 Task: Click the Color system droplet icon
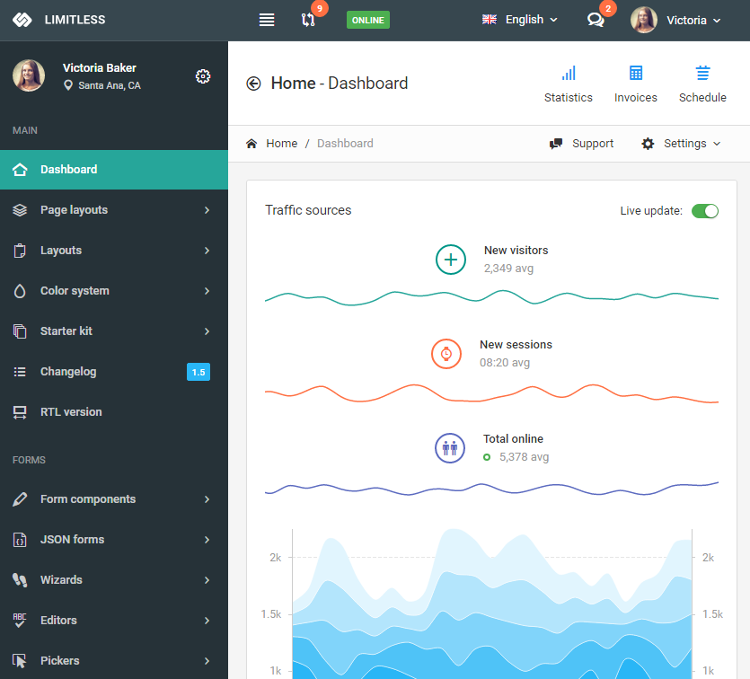pyautogui.click(x=20, y=291)
